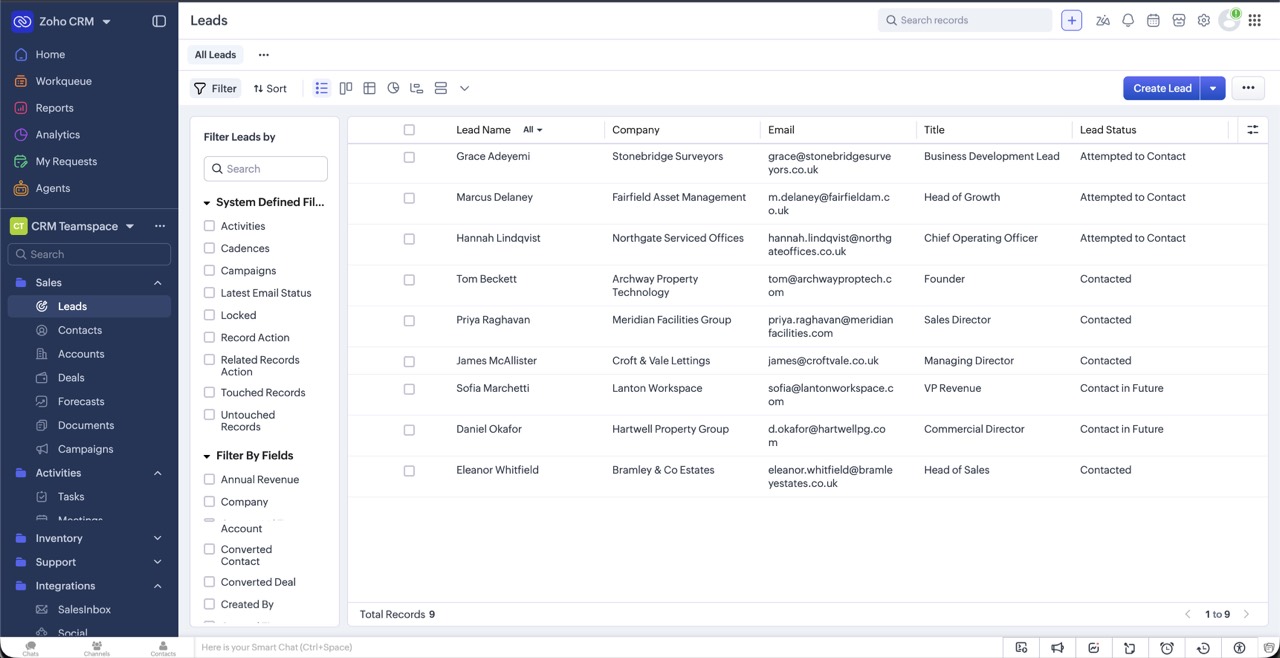1280x658 pixels.
Task: Click the megaphone announcements icon
Action: click(x=1057, y=648)
